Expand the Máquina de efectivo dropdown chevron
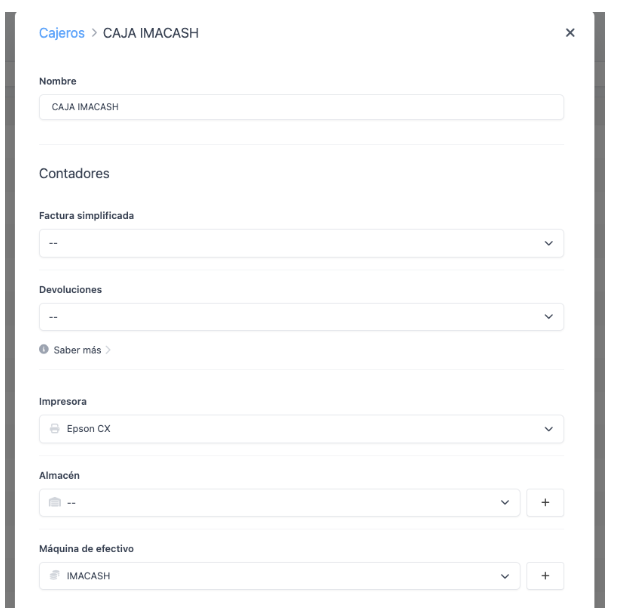This screenshot has height=614, width=620. point(504,576)
